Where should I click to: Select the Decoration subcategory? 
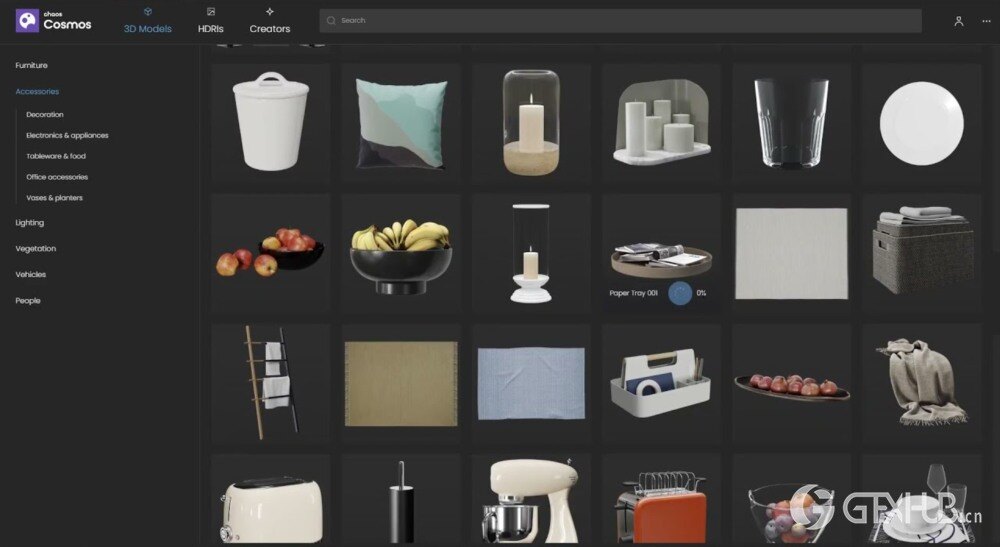point(45,115)
